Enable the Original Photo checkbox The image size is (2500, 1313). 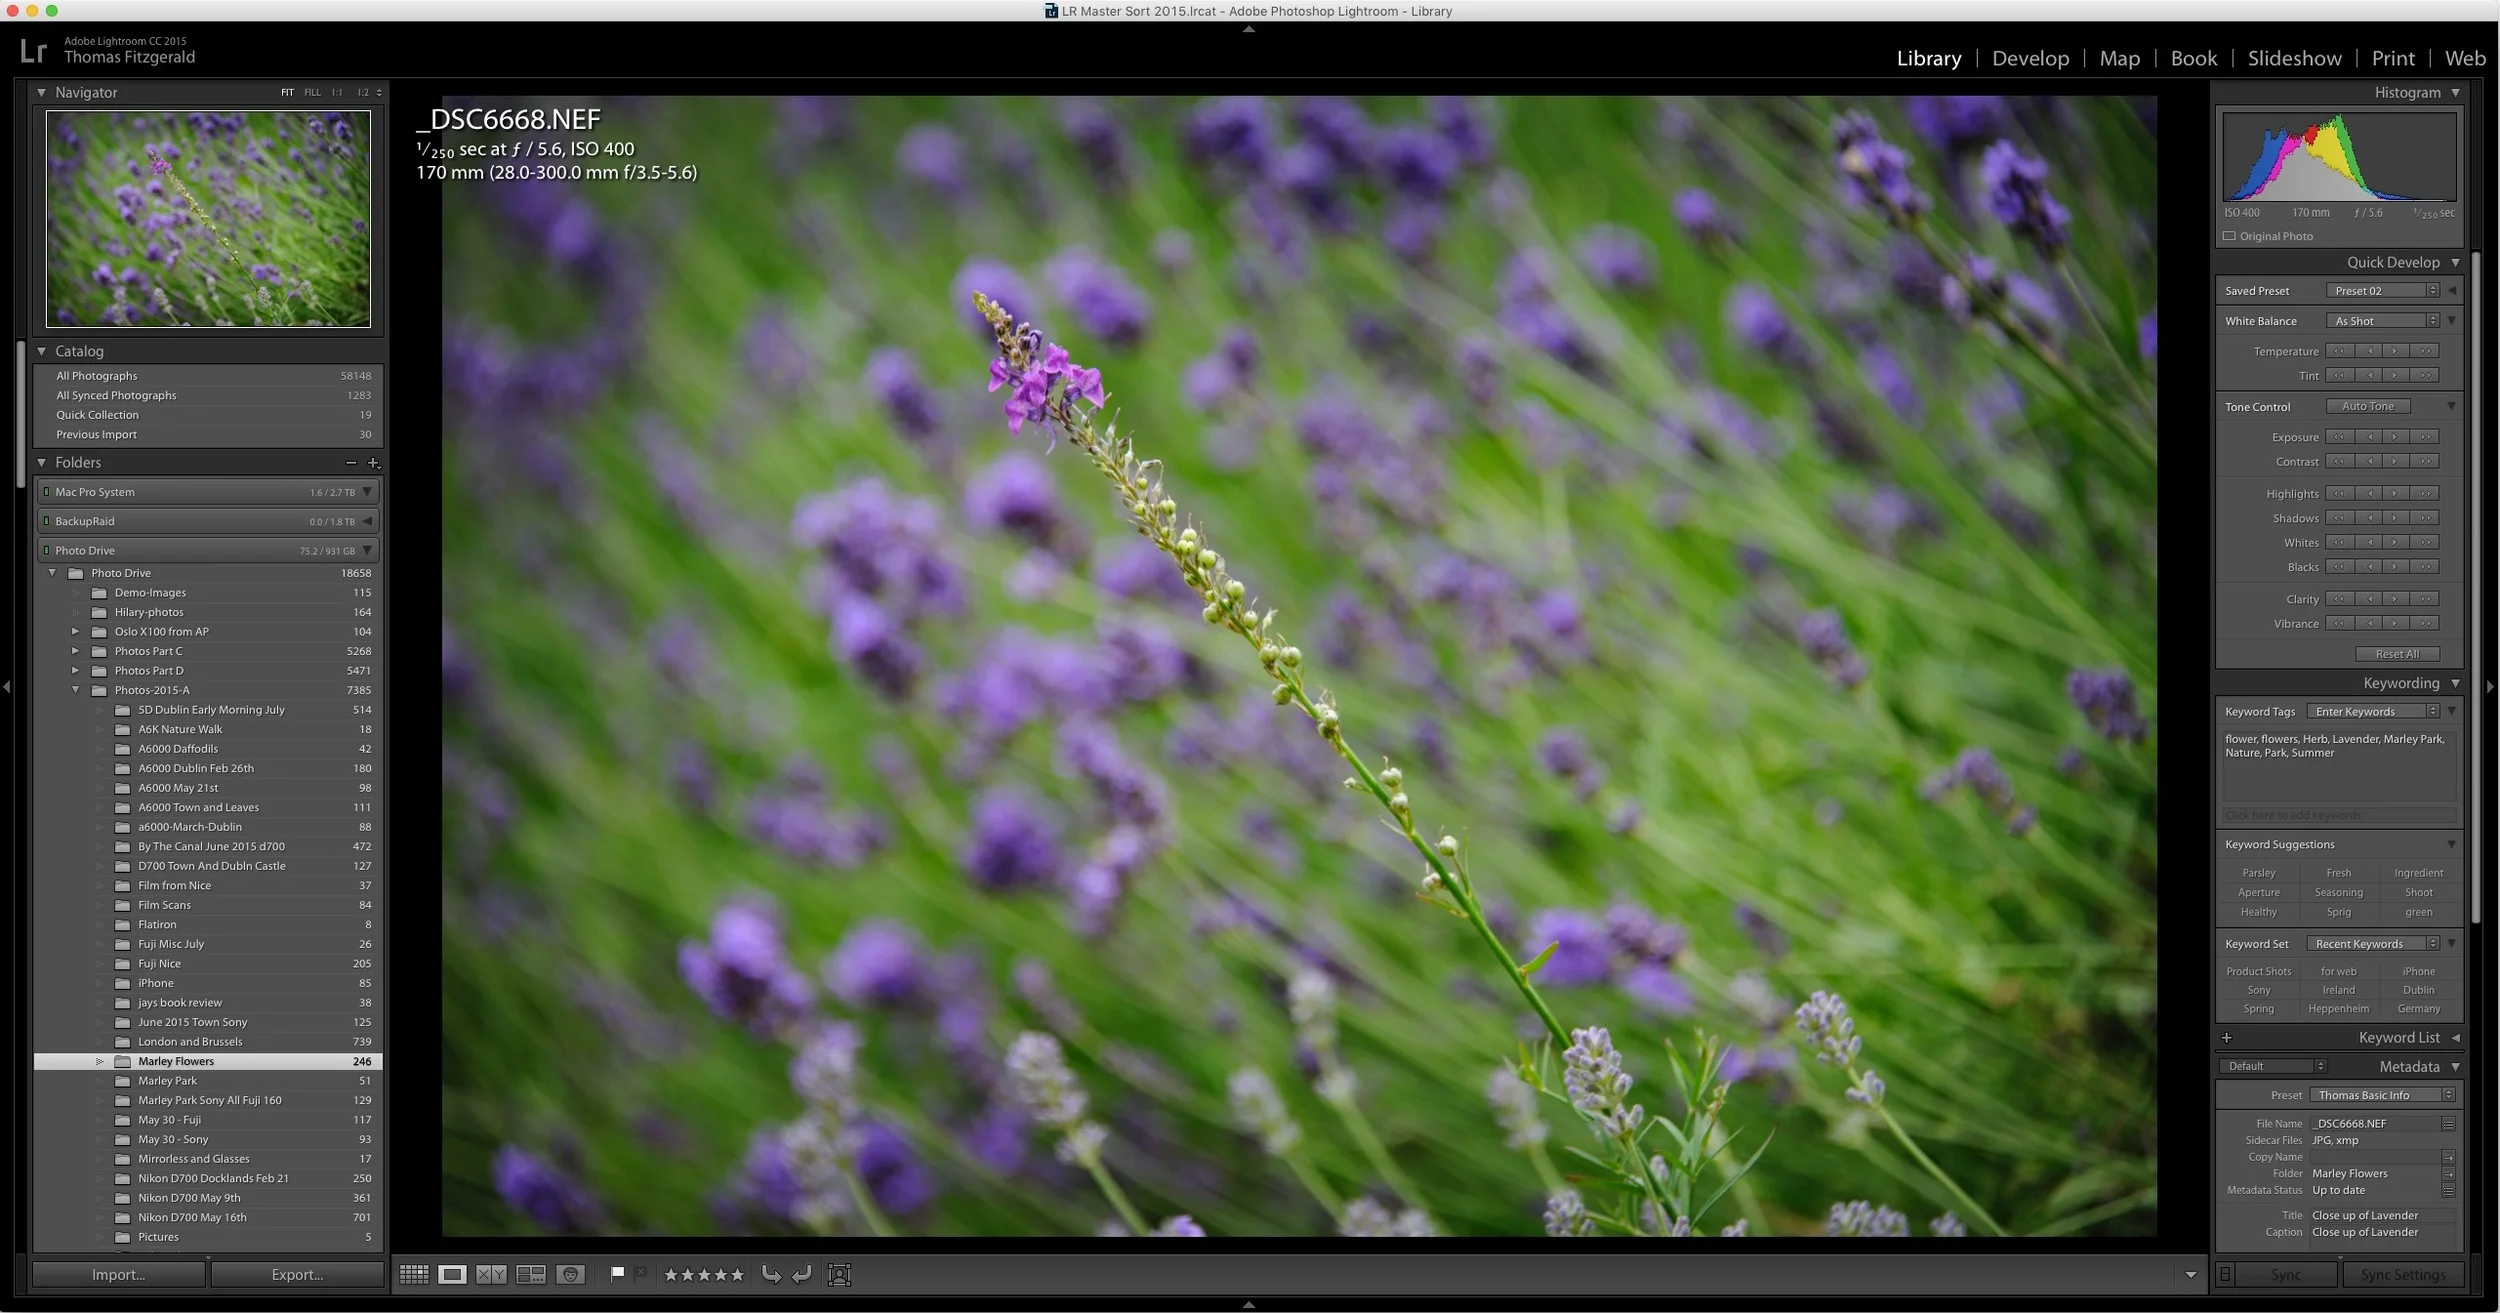(2229, 236)
